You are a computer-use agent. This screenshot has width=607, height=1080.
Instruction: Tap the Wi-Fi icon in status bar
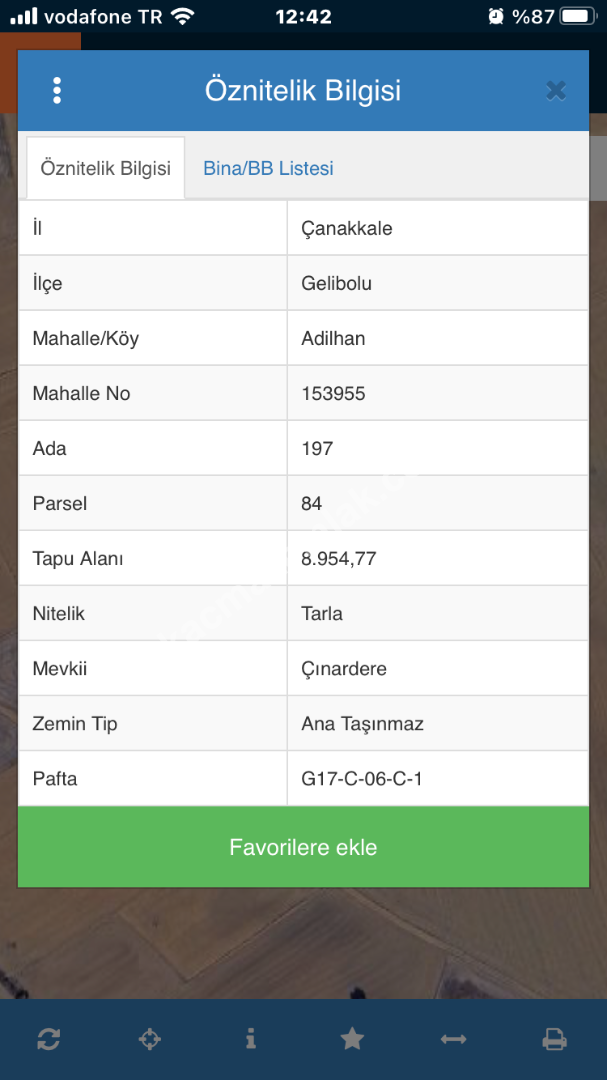(x=182, y=16)
